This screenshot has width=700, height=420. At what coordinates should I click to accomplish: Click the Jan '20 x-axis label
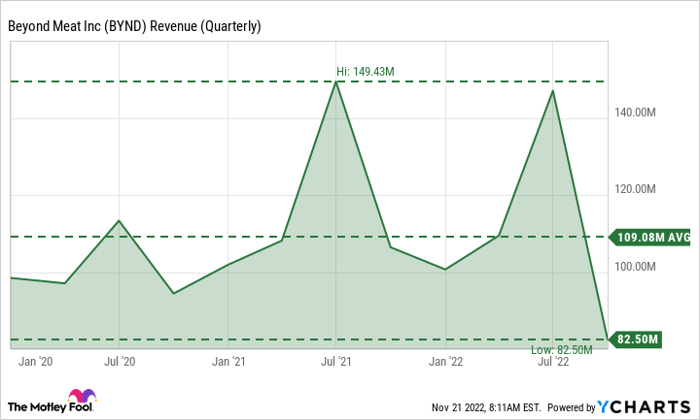[35, 361]
